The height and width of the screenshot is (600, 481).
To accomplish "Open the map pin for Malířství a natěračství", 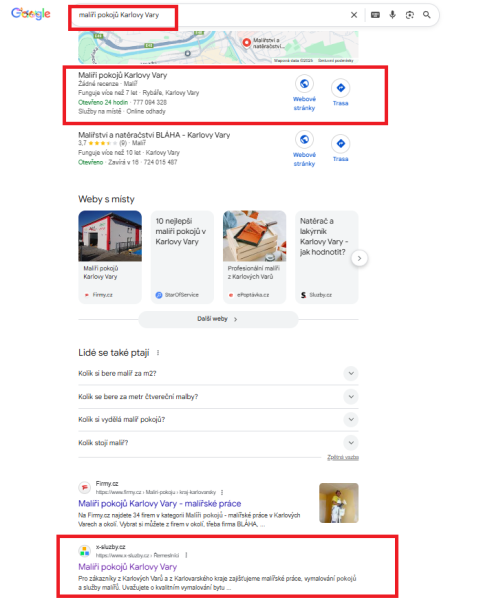I will tap(247, 42).
